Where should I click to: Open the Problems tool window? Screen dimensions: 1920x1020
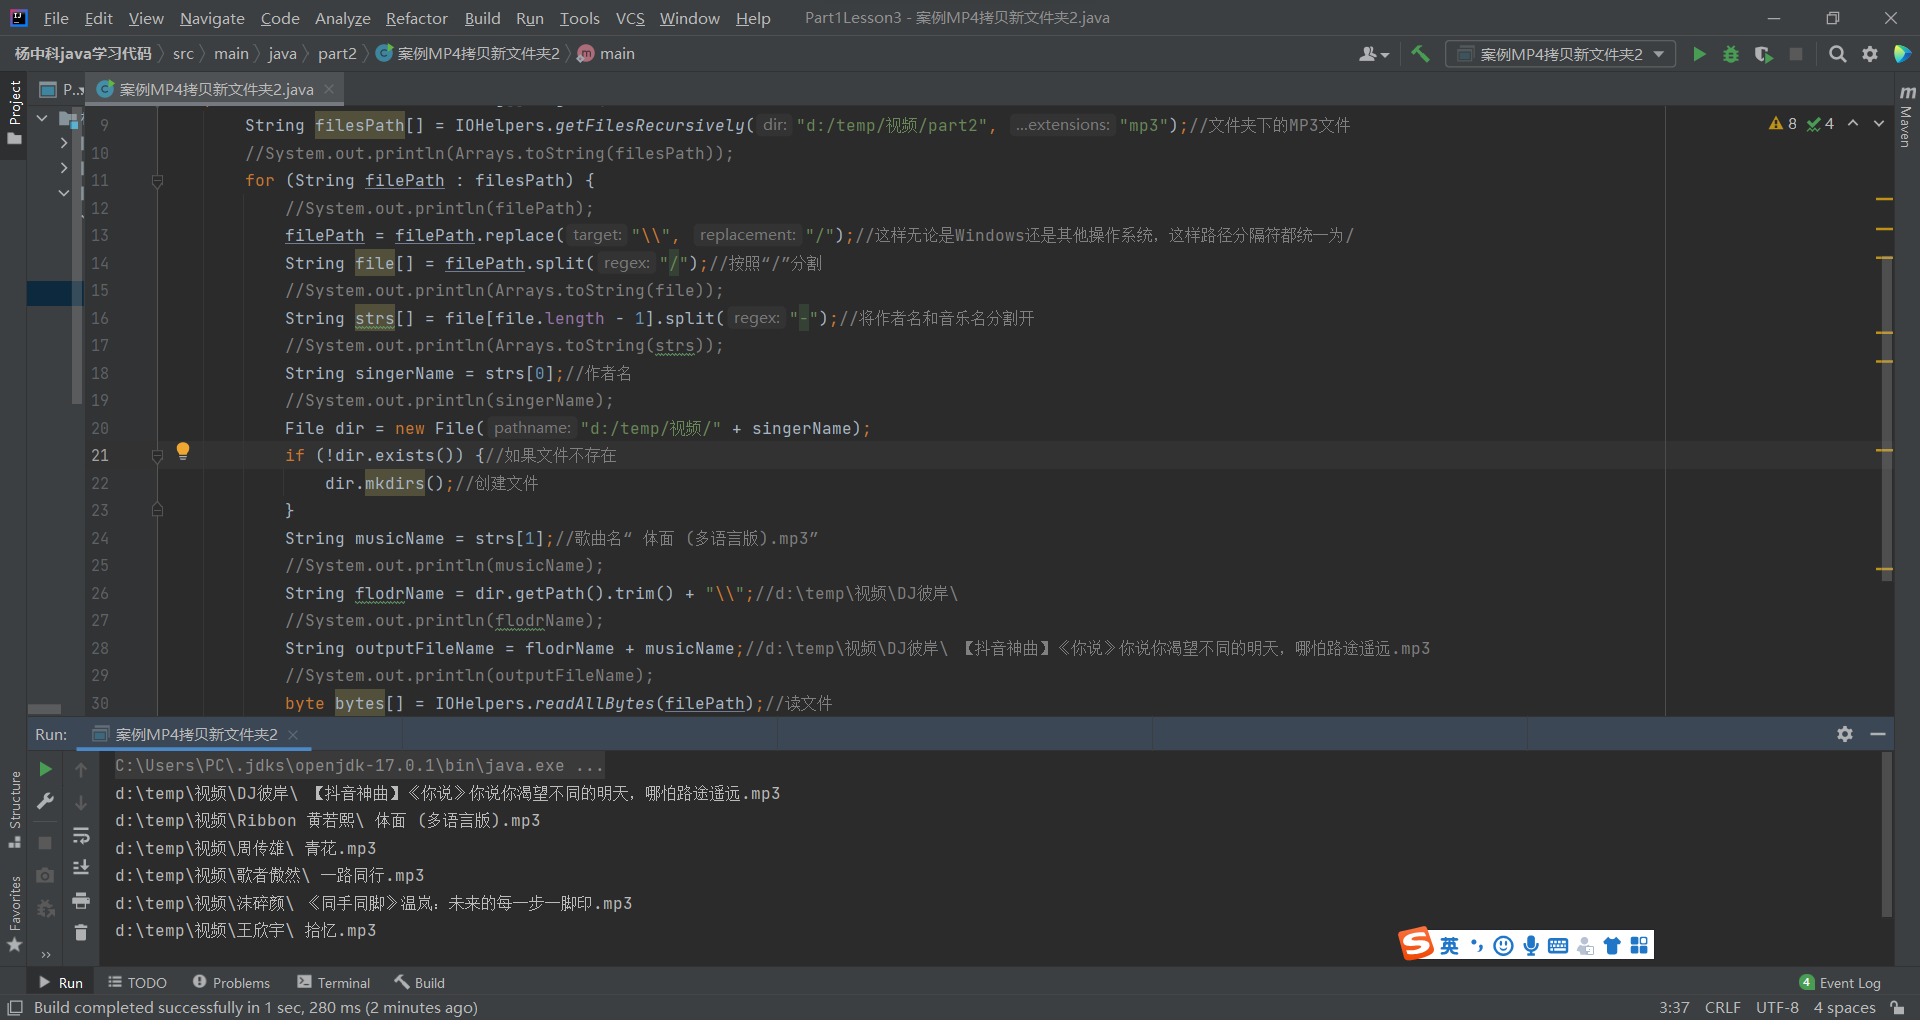click(231, 982)
